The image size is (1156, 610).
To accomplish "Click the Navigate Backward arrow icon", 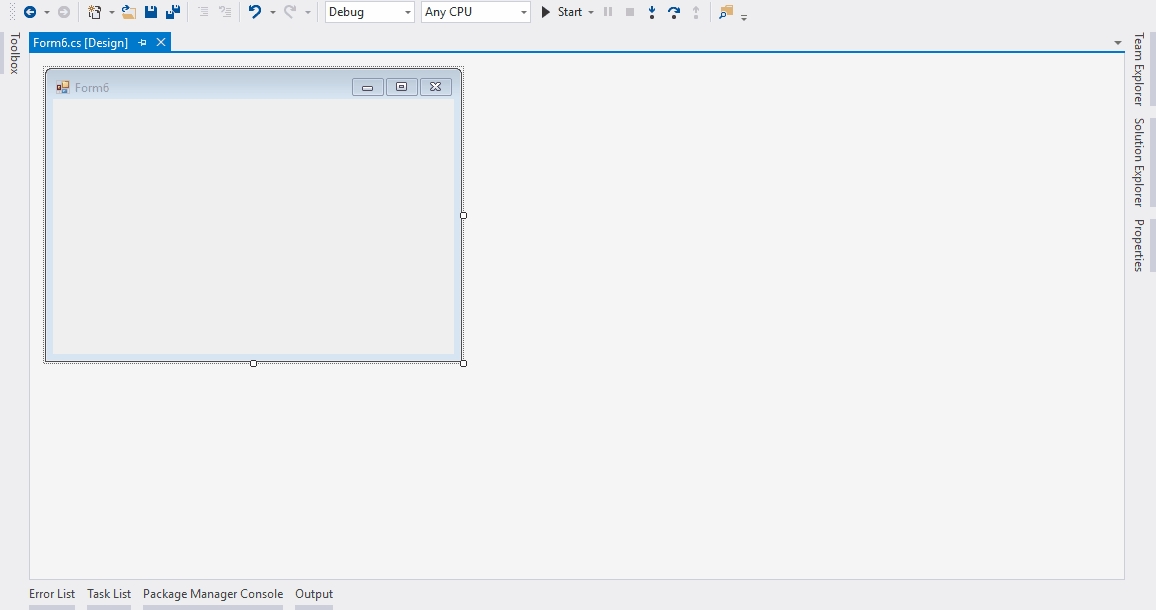I will [30, 12].
